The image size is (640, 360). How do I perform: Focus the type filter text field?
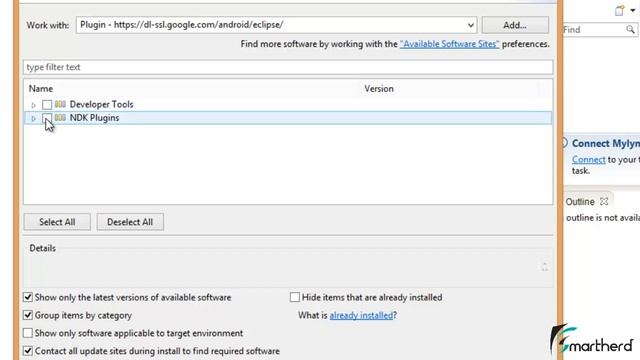[288, 67]
